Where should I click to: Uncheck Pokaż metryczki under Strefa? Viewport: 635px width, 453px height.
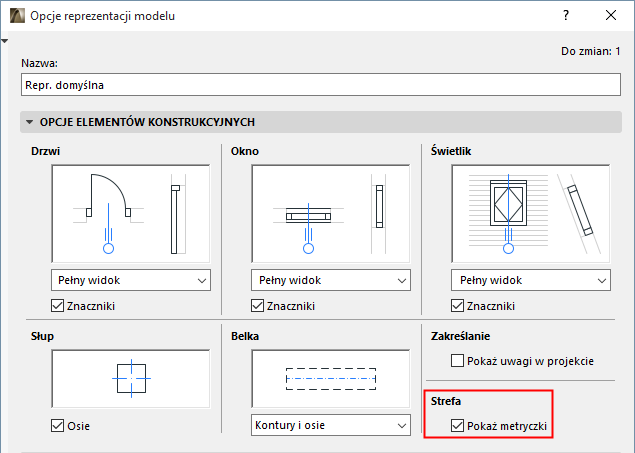point(458,427)
